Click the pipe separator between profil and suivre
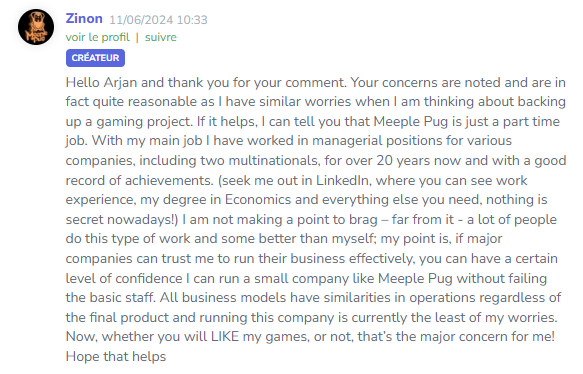 pyautogui.click(x=137, y=37)
